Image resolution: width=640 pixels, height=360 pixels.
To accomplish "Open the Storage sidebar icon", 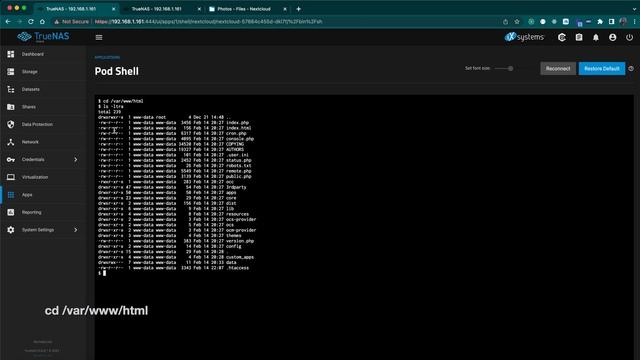I will pyautogui.click(x=11, y=71).
